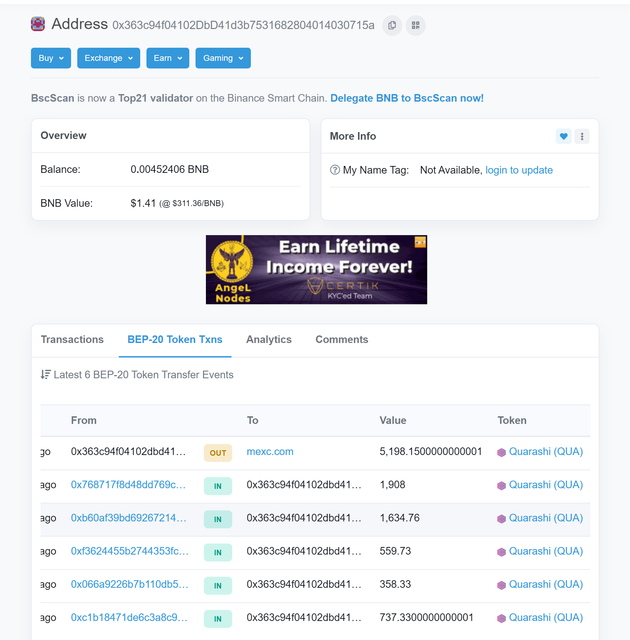Switch to the Transactions tab
Image resolution: width=630 pixels, height=640 pixels.
[72, 340]
